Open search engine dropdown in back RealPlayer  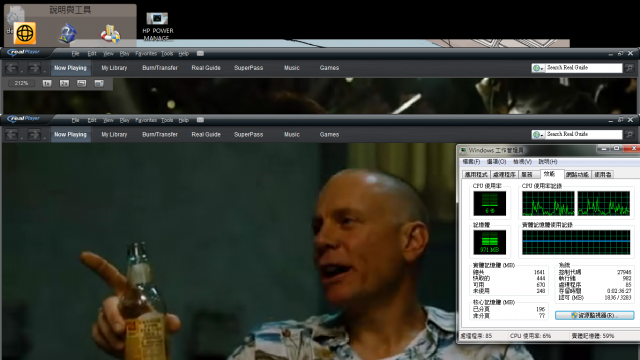[539, 68]
